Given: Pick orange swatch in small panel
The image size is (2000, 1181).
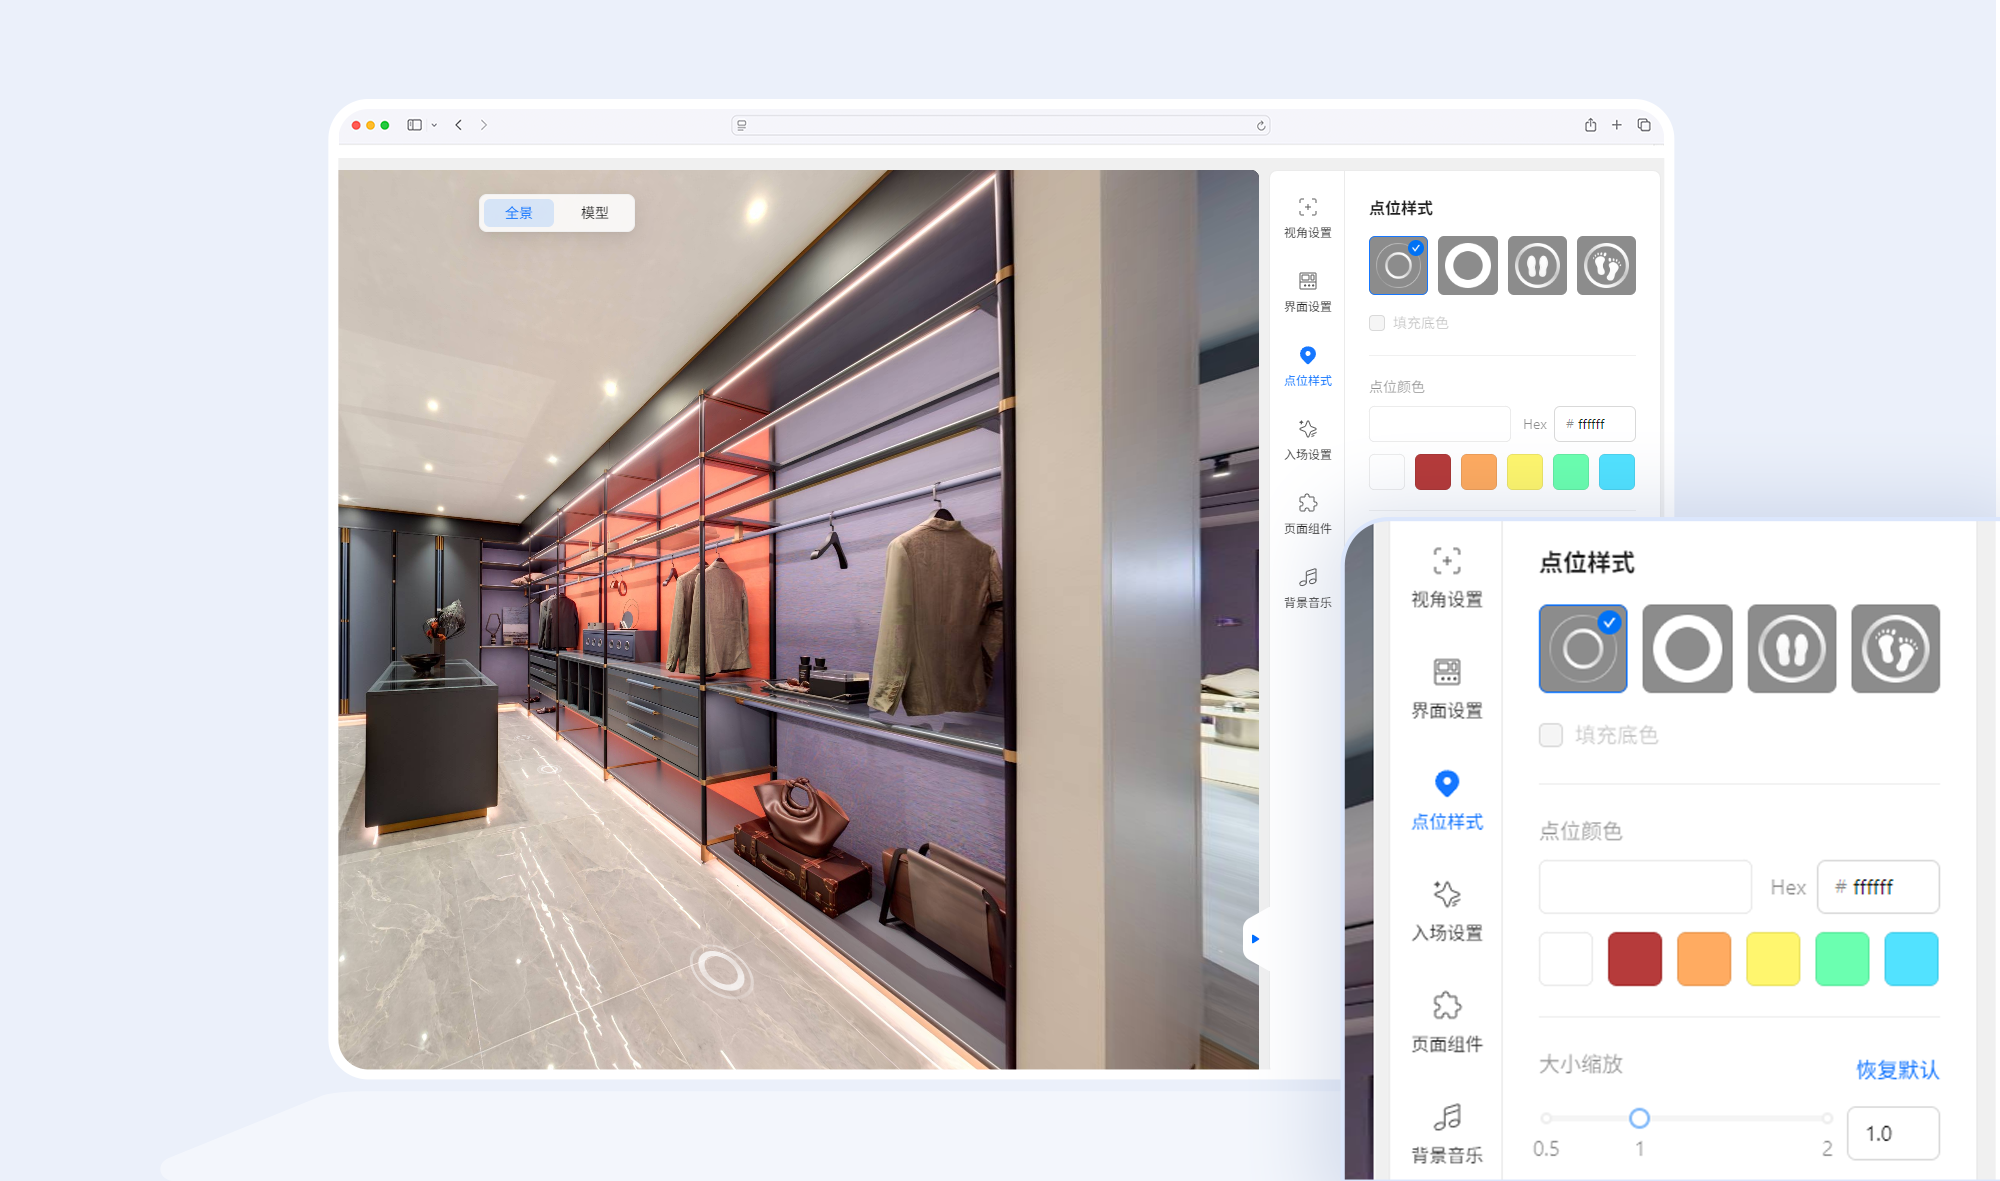Looking at the screenshot, I should click(x=1478, y=472).
